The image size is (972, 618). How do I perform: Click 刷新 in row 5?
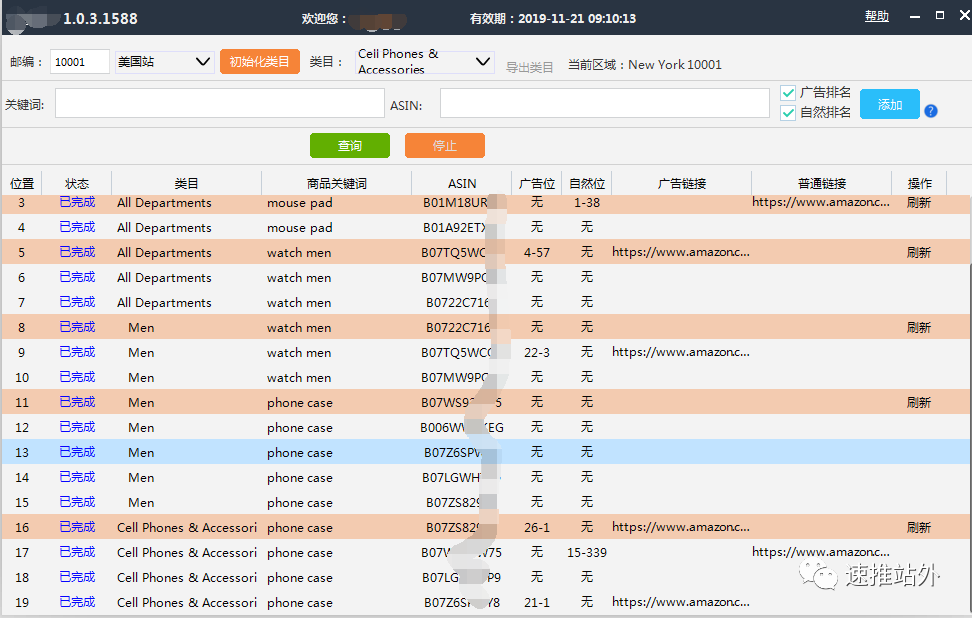pos(918,253)
